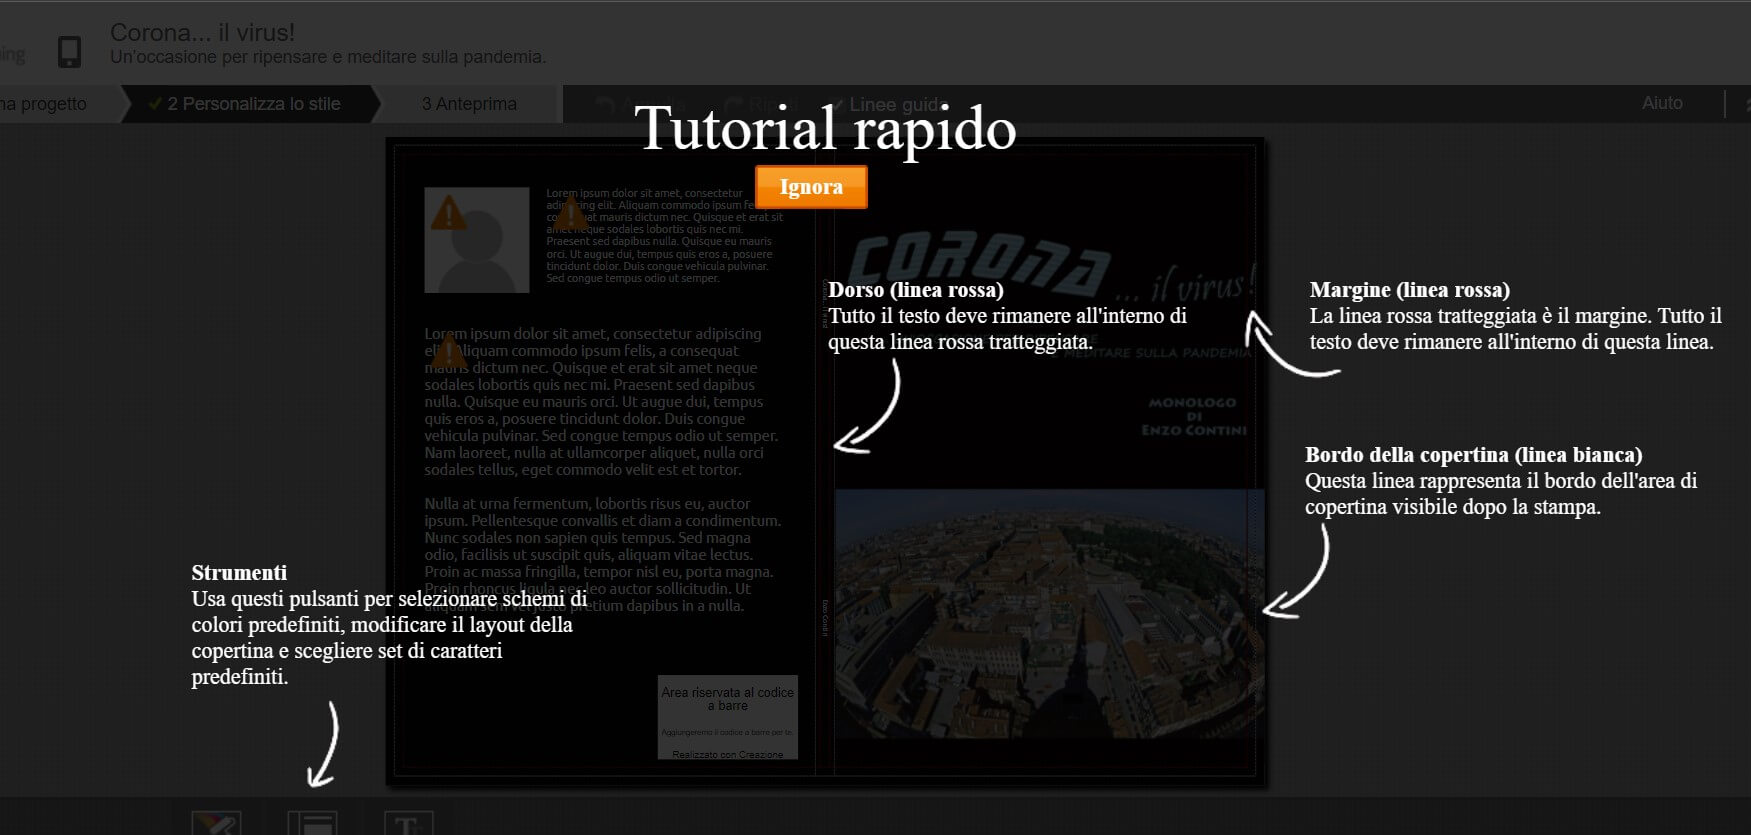Click the mobile device icon beside the title
The image size is (1751, 835).
(69, 51)
